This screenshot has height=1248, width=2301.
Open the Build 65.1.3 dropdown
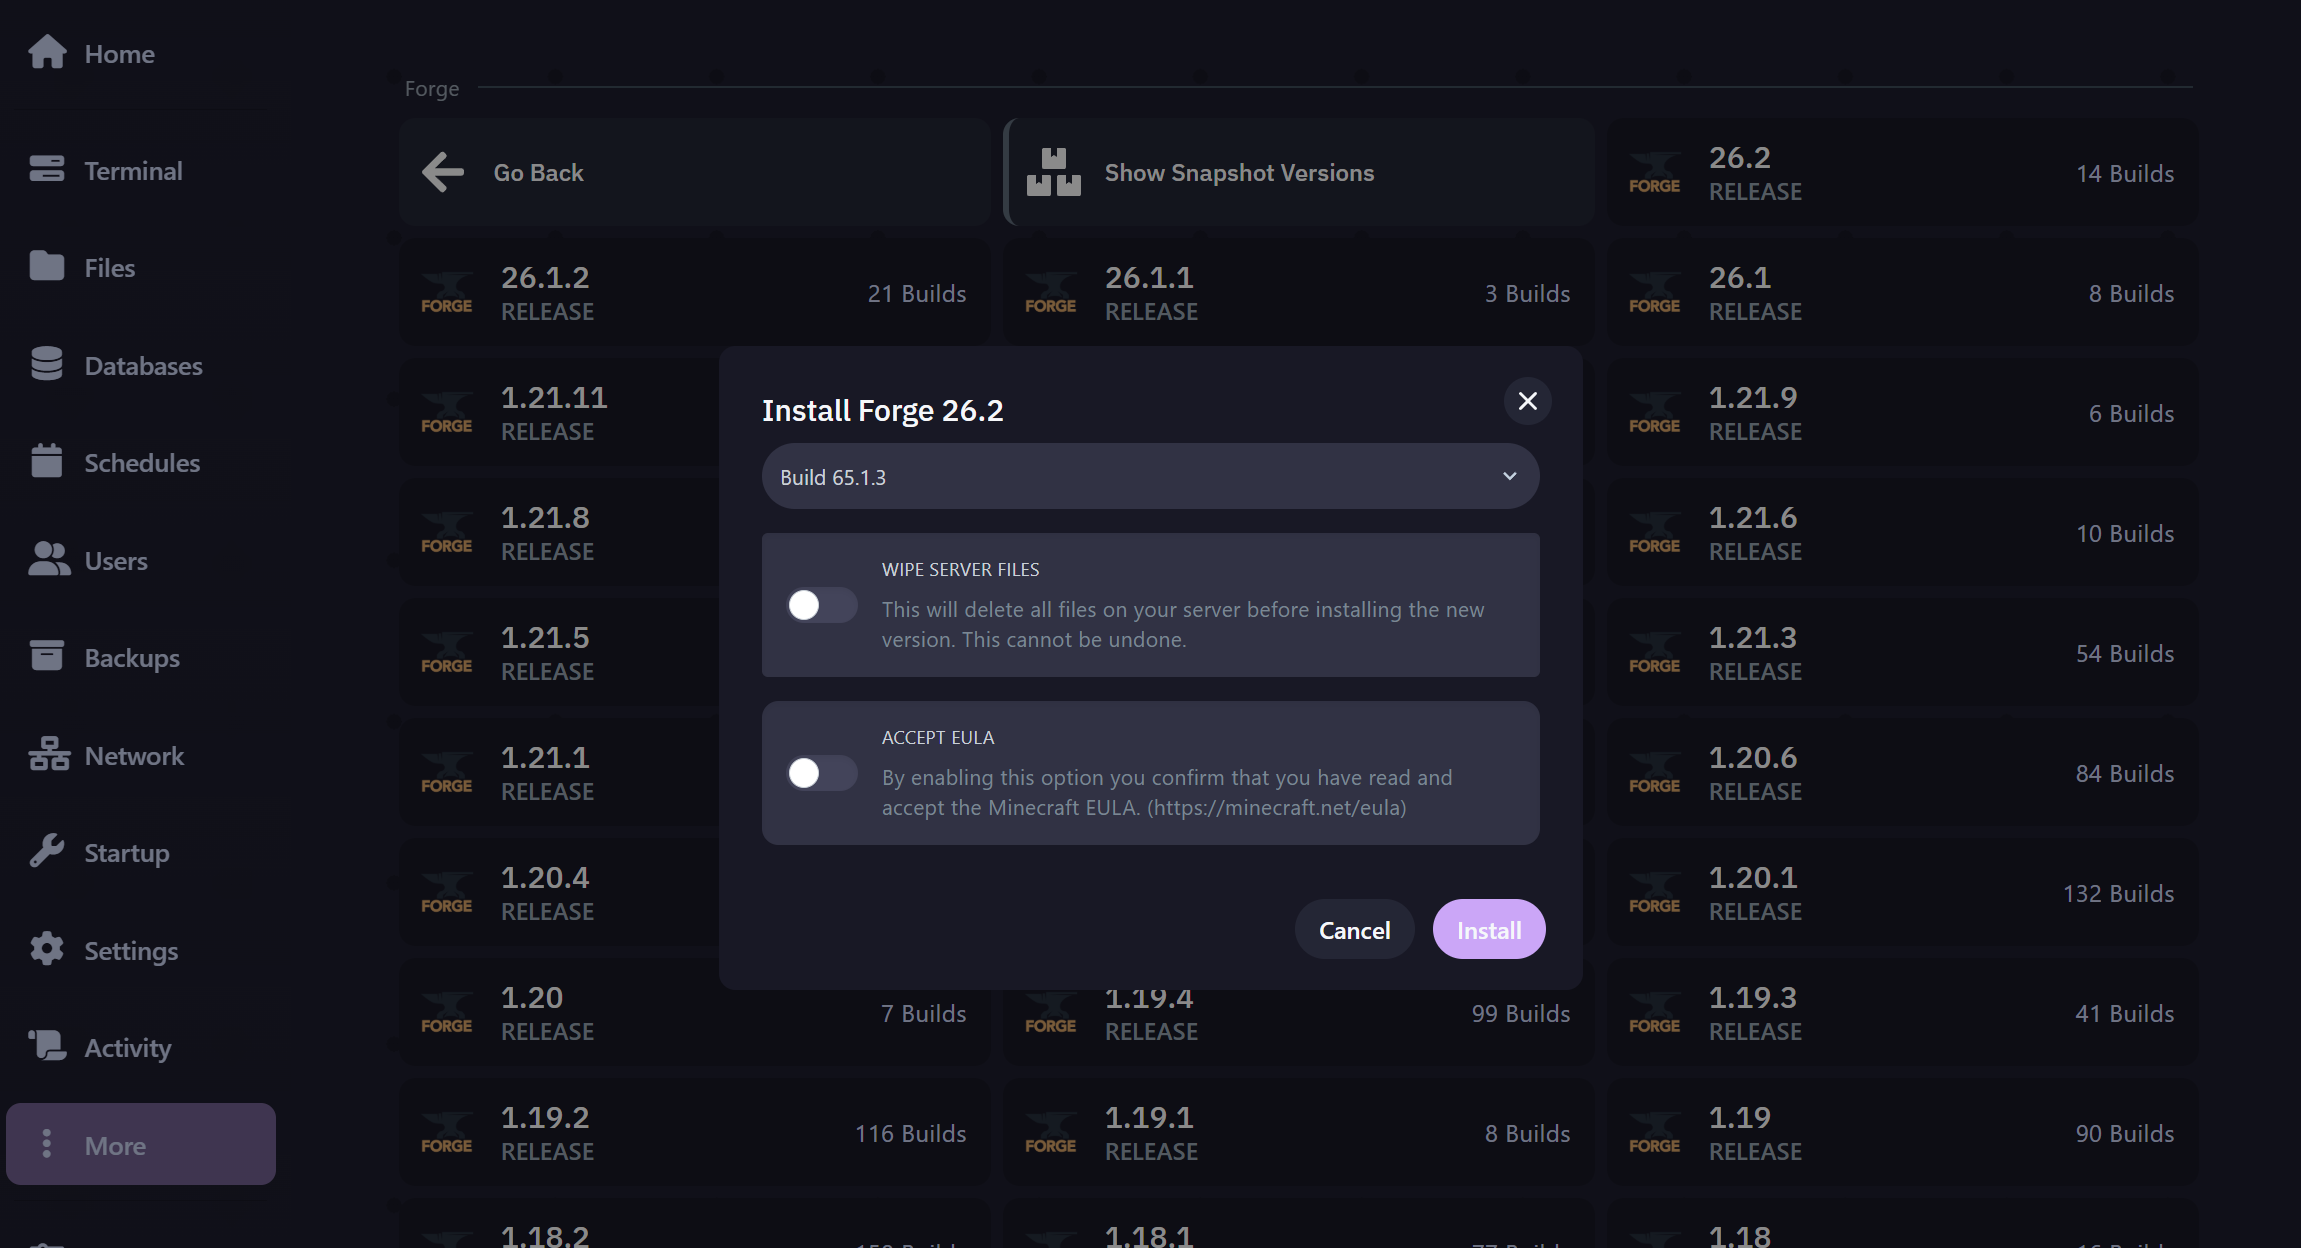[x=1150, y=477]
